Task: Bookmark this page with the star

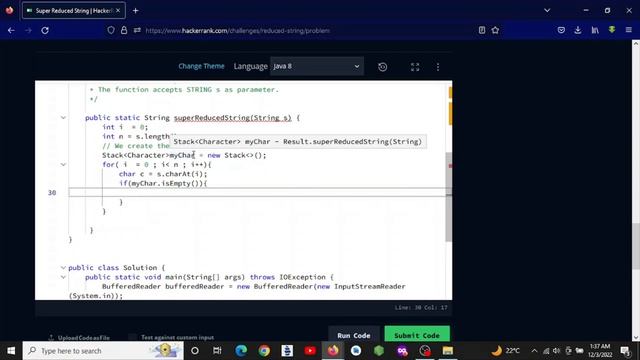Action: coord(496,30)
